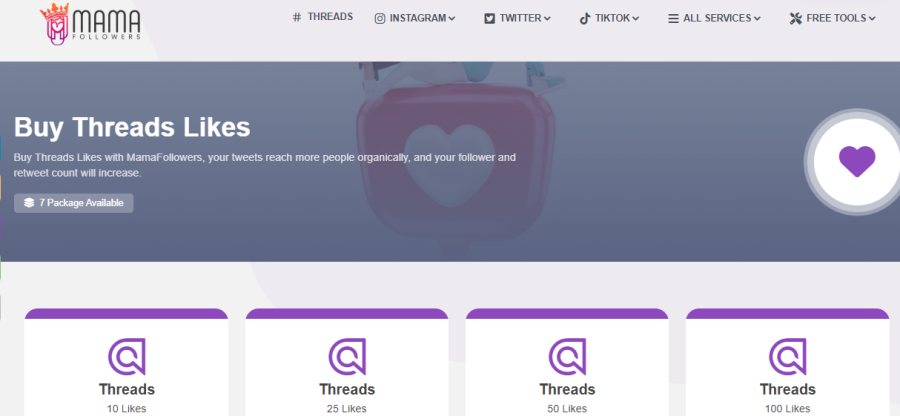Click the 7 Package Available badge

(73, 203)
